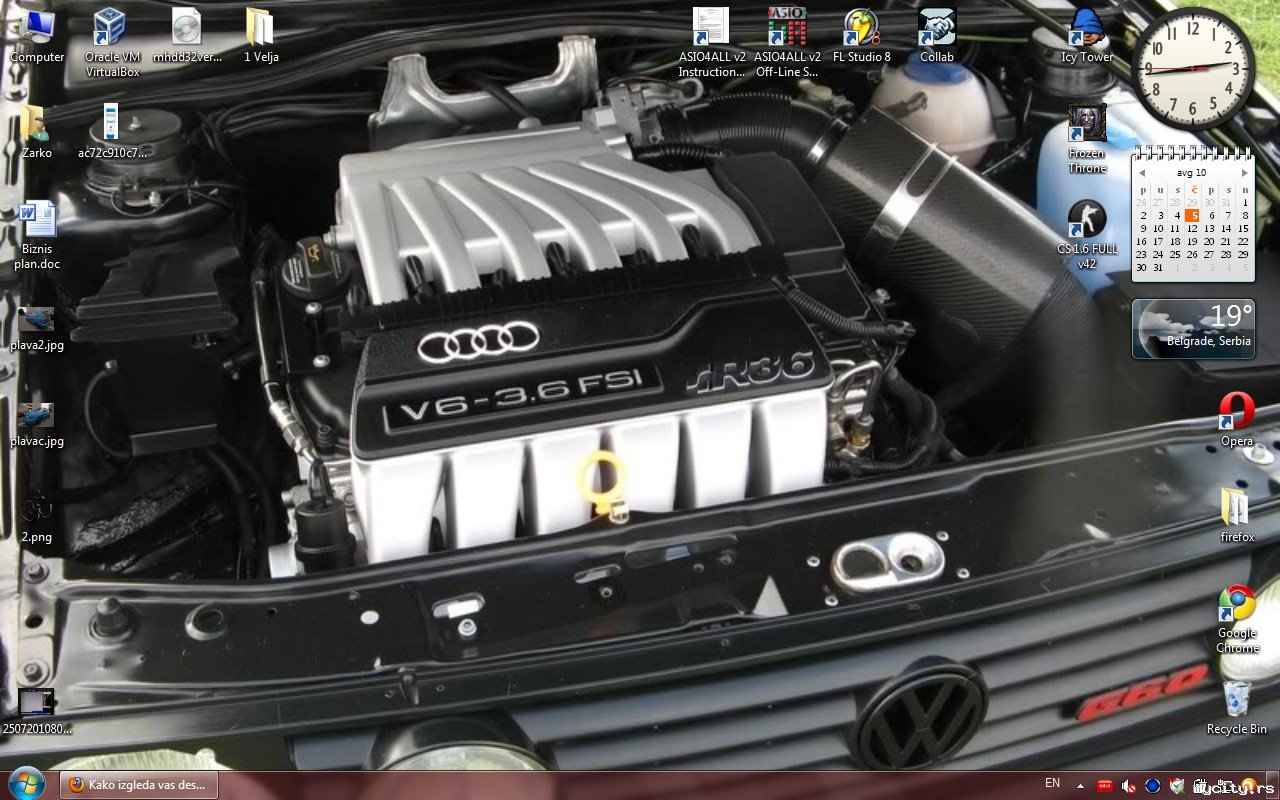This screenshot has width=1280, height=800.
Task: Select the Collab shortcut icon
Action: (x=937, y=36)
